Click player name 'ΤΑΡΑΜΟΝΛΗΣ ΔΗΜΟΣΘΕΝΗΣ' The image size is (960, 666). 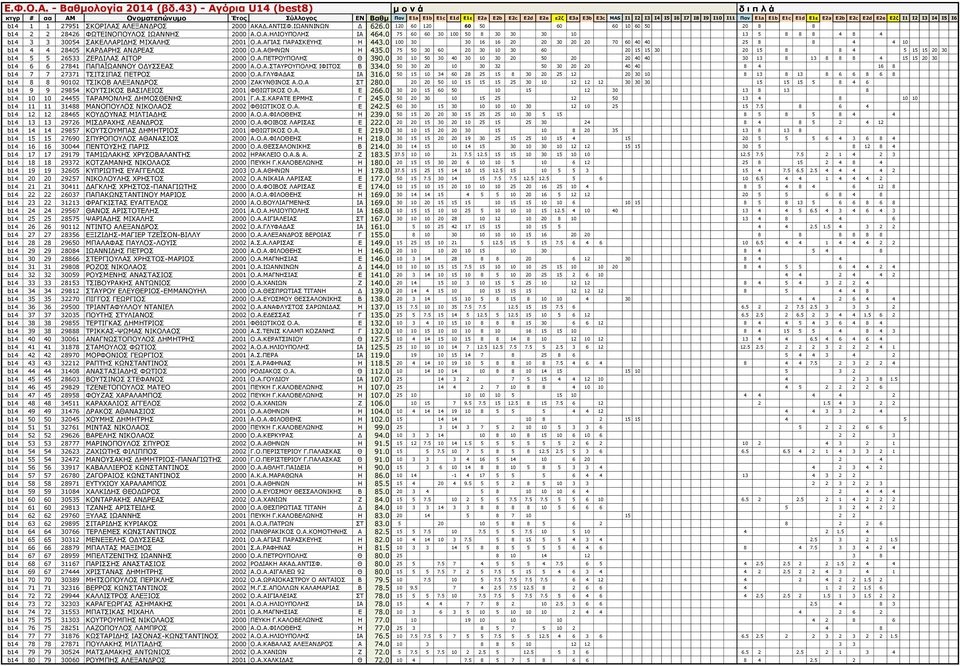pos(134,99)
